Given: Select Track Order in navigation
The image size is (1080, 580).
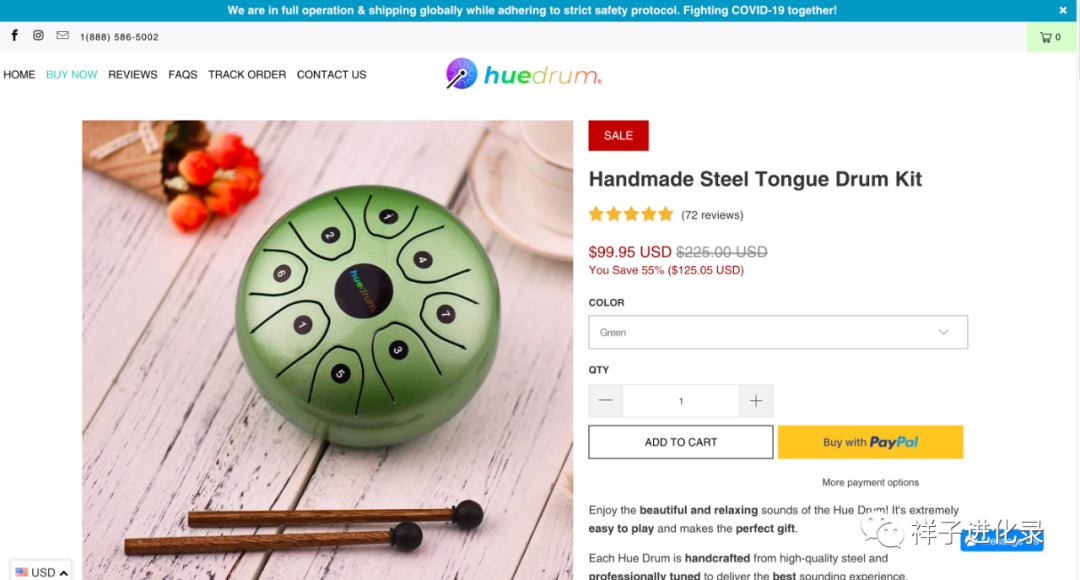Looking at the screenshot, I should (x=247, y=74).
